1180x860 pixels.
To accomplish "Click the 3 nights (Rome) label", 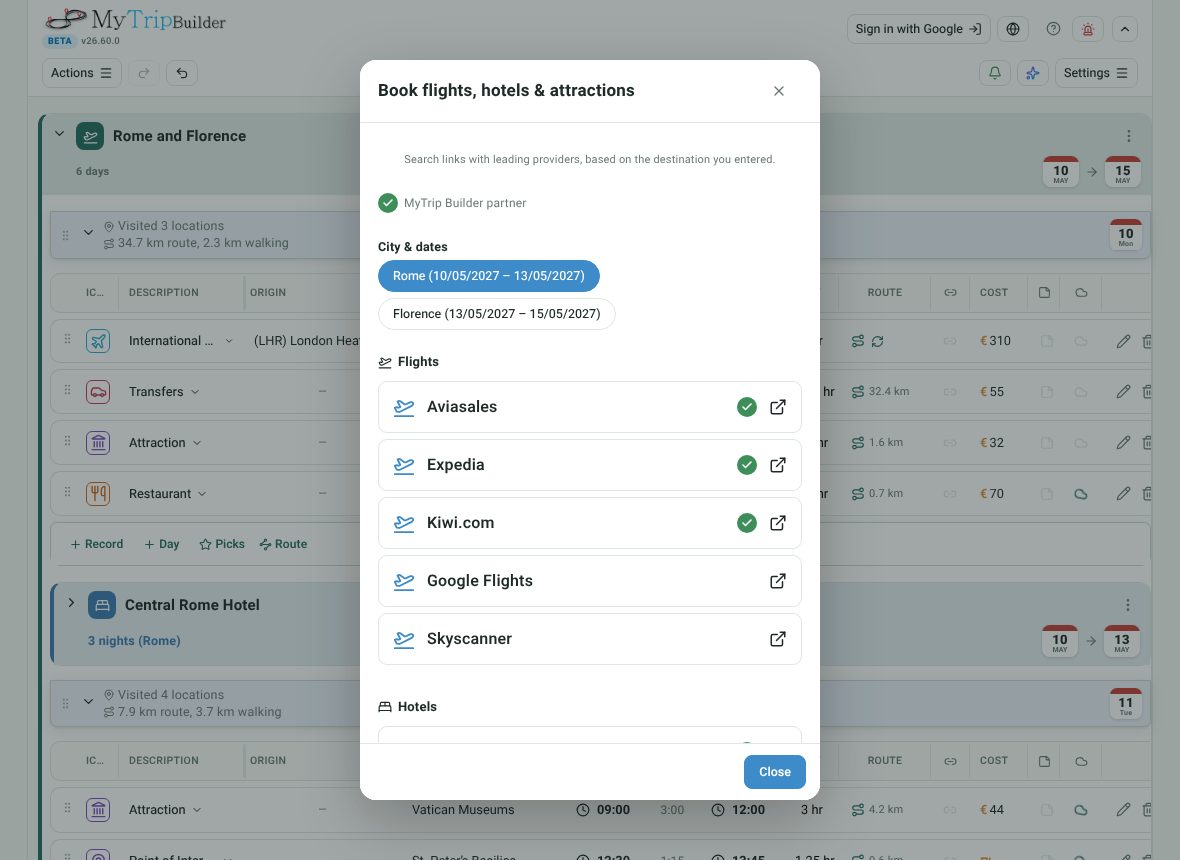I will coord(134,641).
